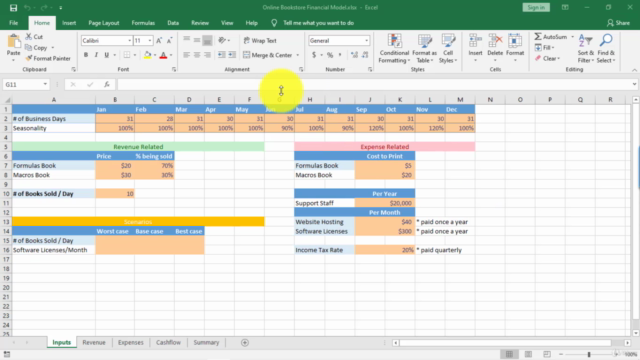Image resolution: width=640 pixels, height=360 pixels.
Task: Apply percent style format
Action: [x=330, y=55]
